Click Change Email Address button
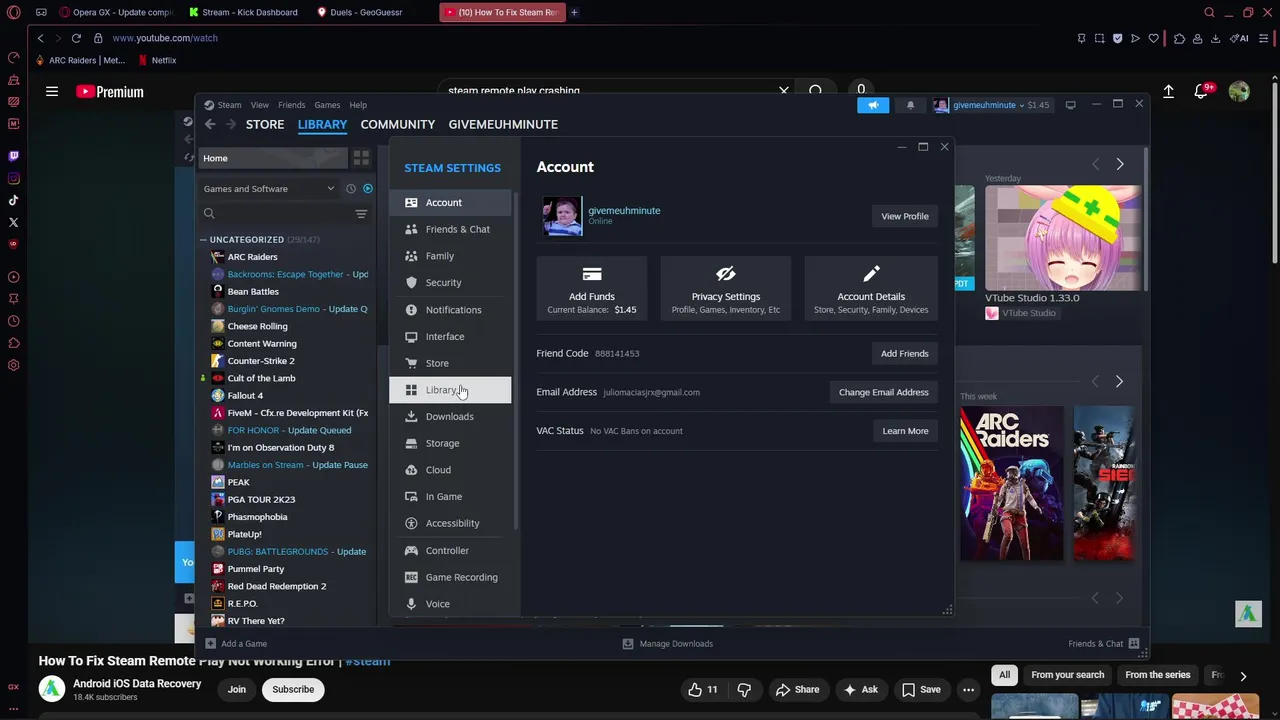The width and height of the screenshot is (1280, 720). 884,392
